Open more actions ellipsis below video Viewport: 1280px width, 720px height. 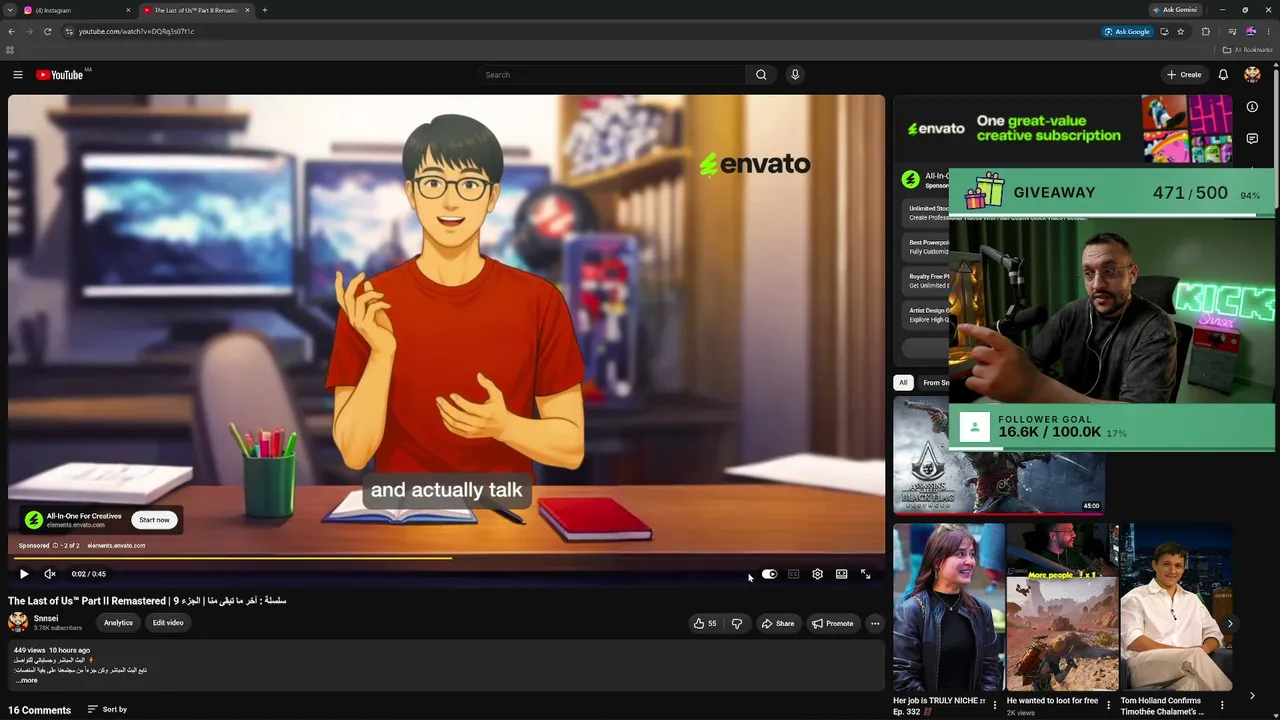click(875, 623)
